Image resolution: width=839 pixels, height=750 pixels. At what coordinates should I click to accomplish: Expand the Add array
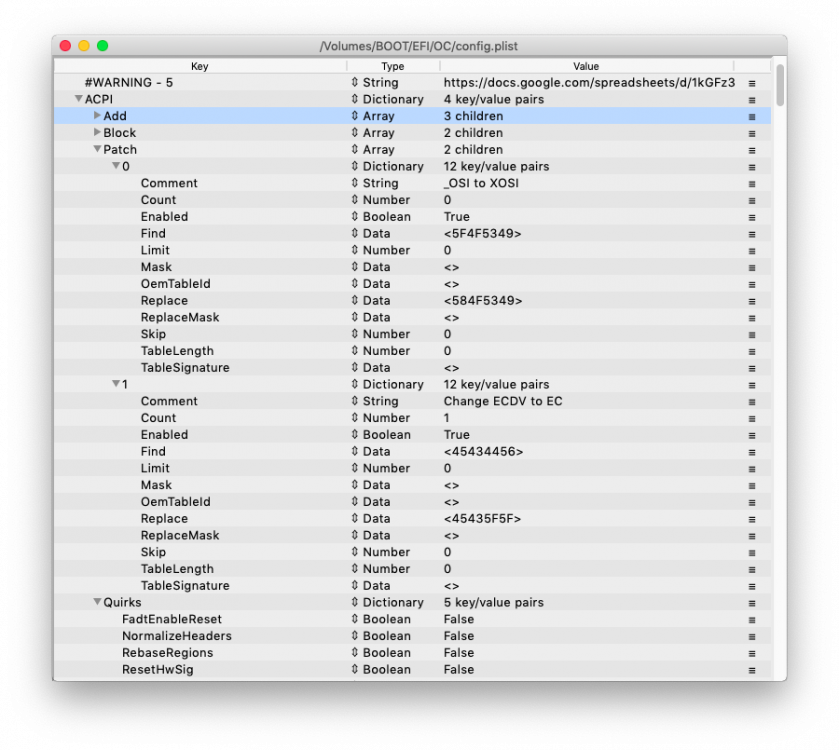coord(97,116)
